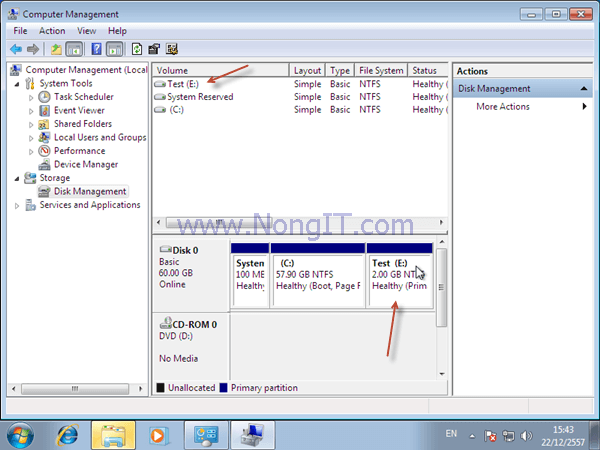Open Device Manager in the tree
Screen dimensions: 600x450
point(86,164)
